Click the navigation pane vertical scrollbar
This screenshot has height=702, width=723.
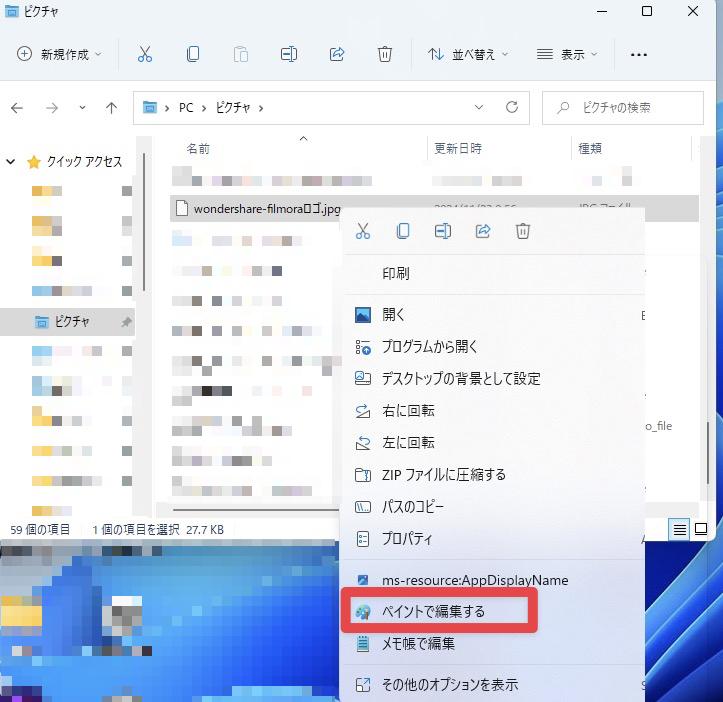tap(144, 222)
